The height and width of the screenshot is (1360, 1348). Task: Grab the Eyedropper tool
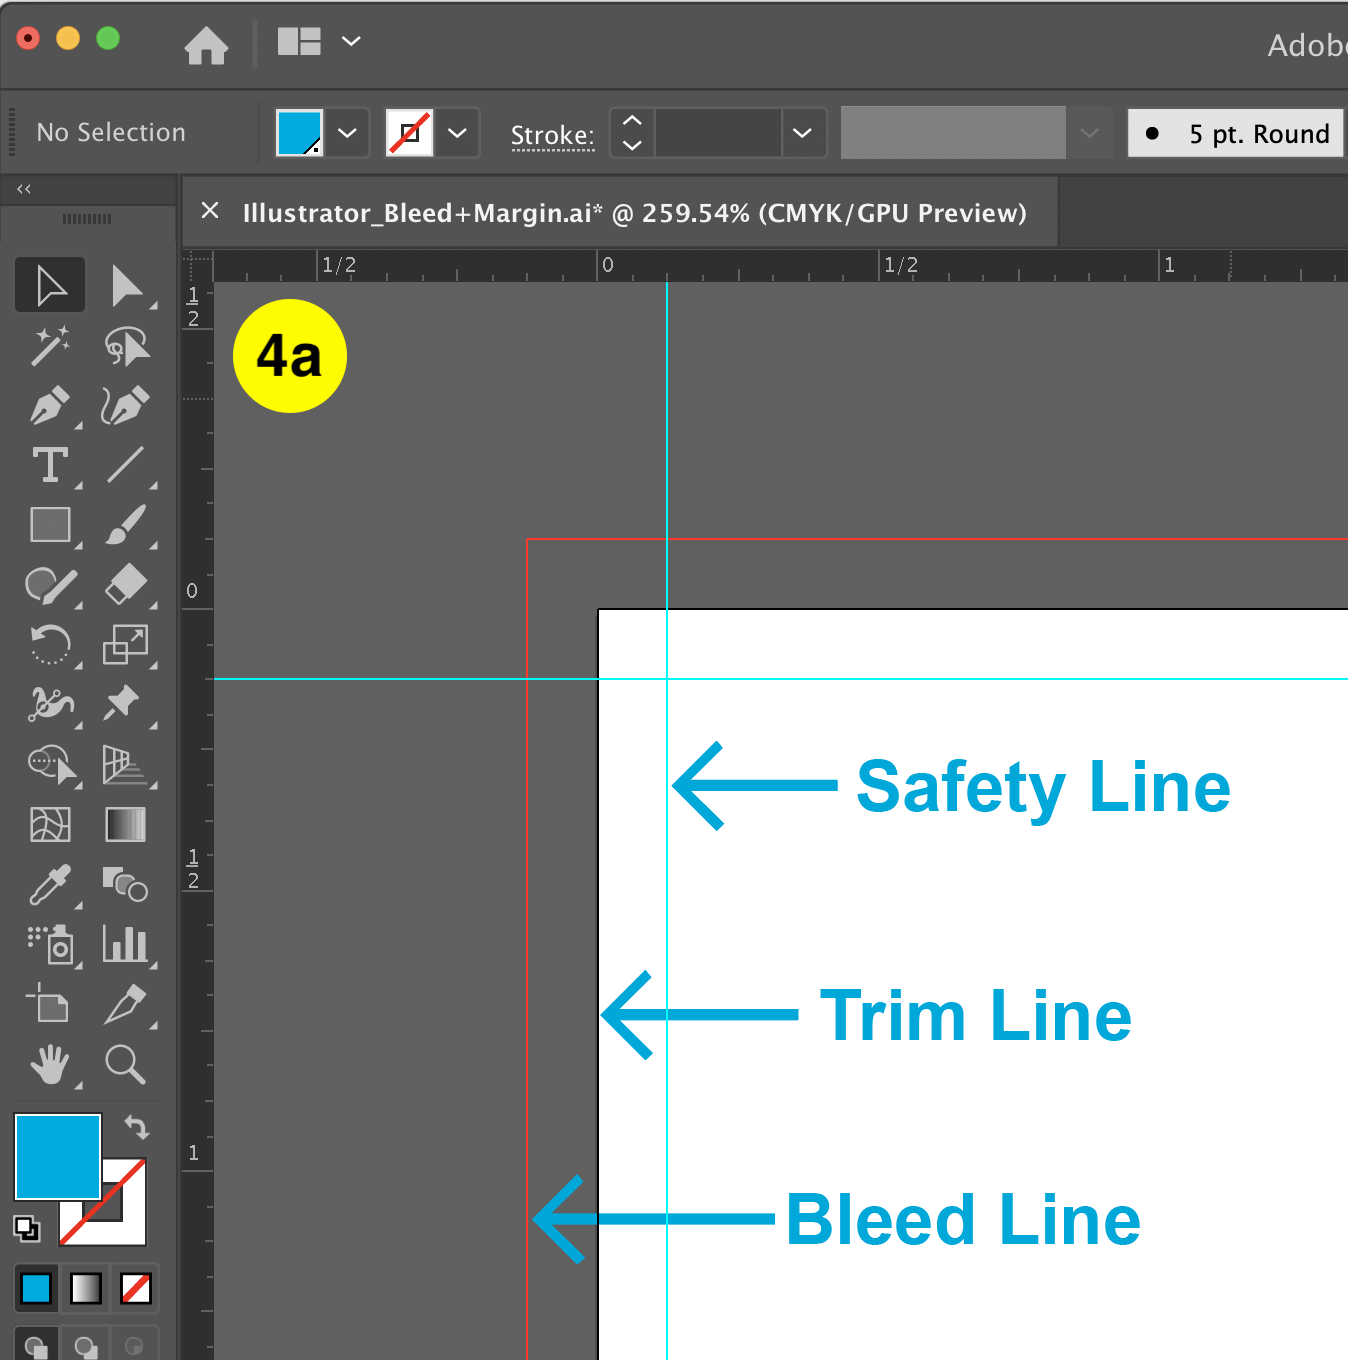[x=49, y=885]
